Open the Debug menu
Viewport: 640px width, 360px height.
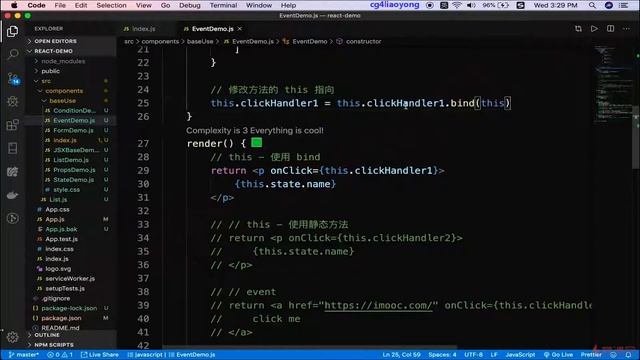click(x=190, y=5)
